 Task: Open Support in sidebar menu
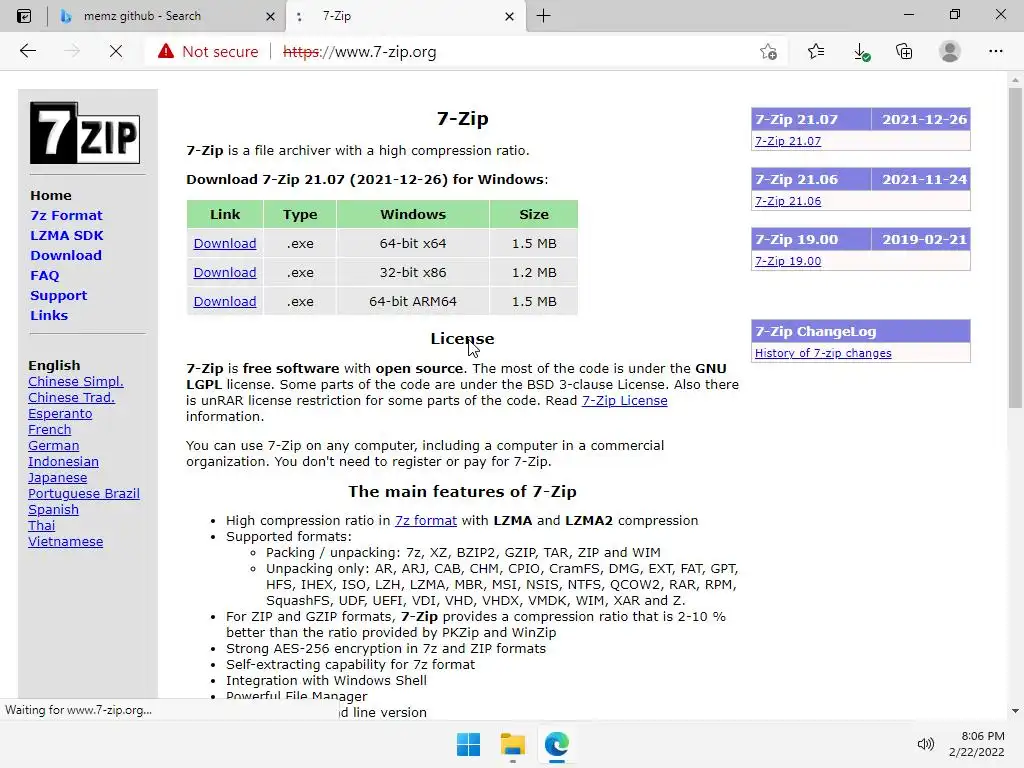[x=58, y=295]
